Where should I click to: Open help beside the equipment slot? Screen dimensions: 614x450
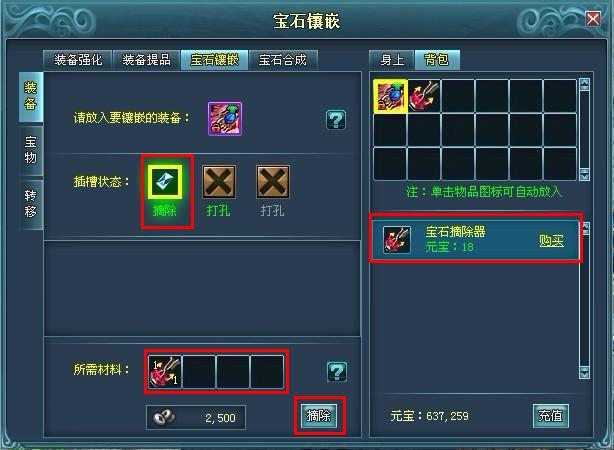(x=336, y=119)
